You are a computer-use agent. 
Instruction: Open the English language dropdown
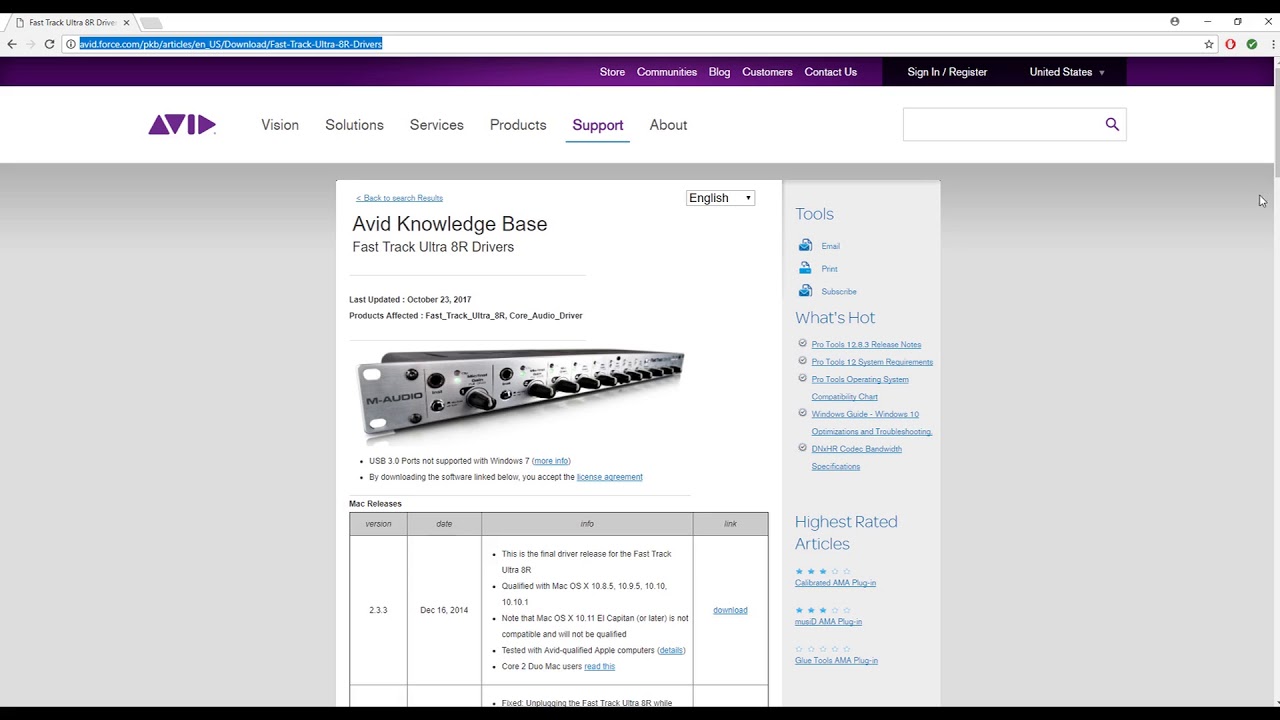pos(720,198)
